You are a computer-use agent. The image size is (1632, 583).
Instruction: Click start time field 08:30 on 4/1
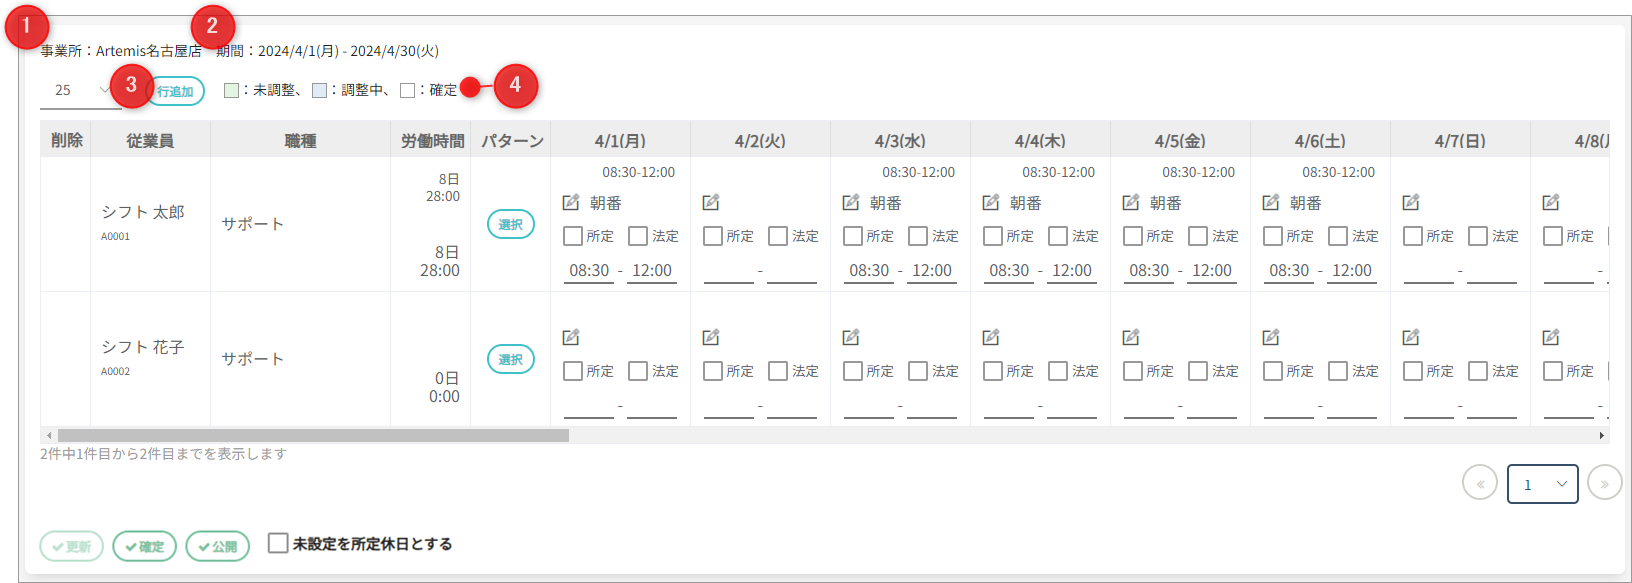(589, 271)
